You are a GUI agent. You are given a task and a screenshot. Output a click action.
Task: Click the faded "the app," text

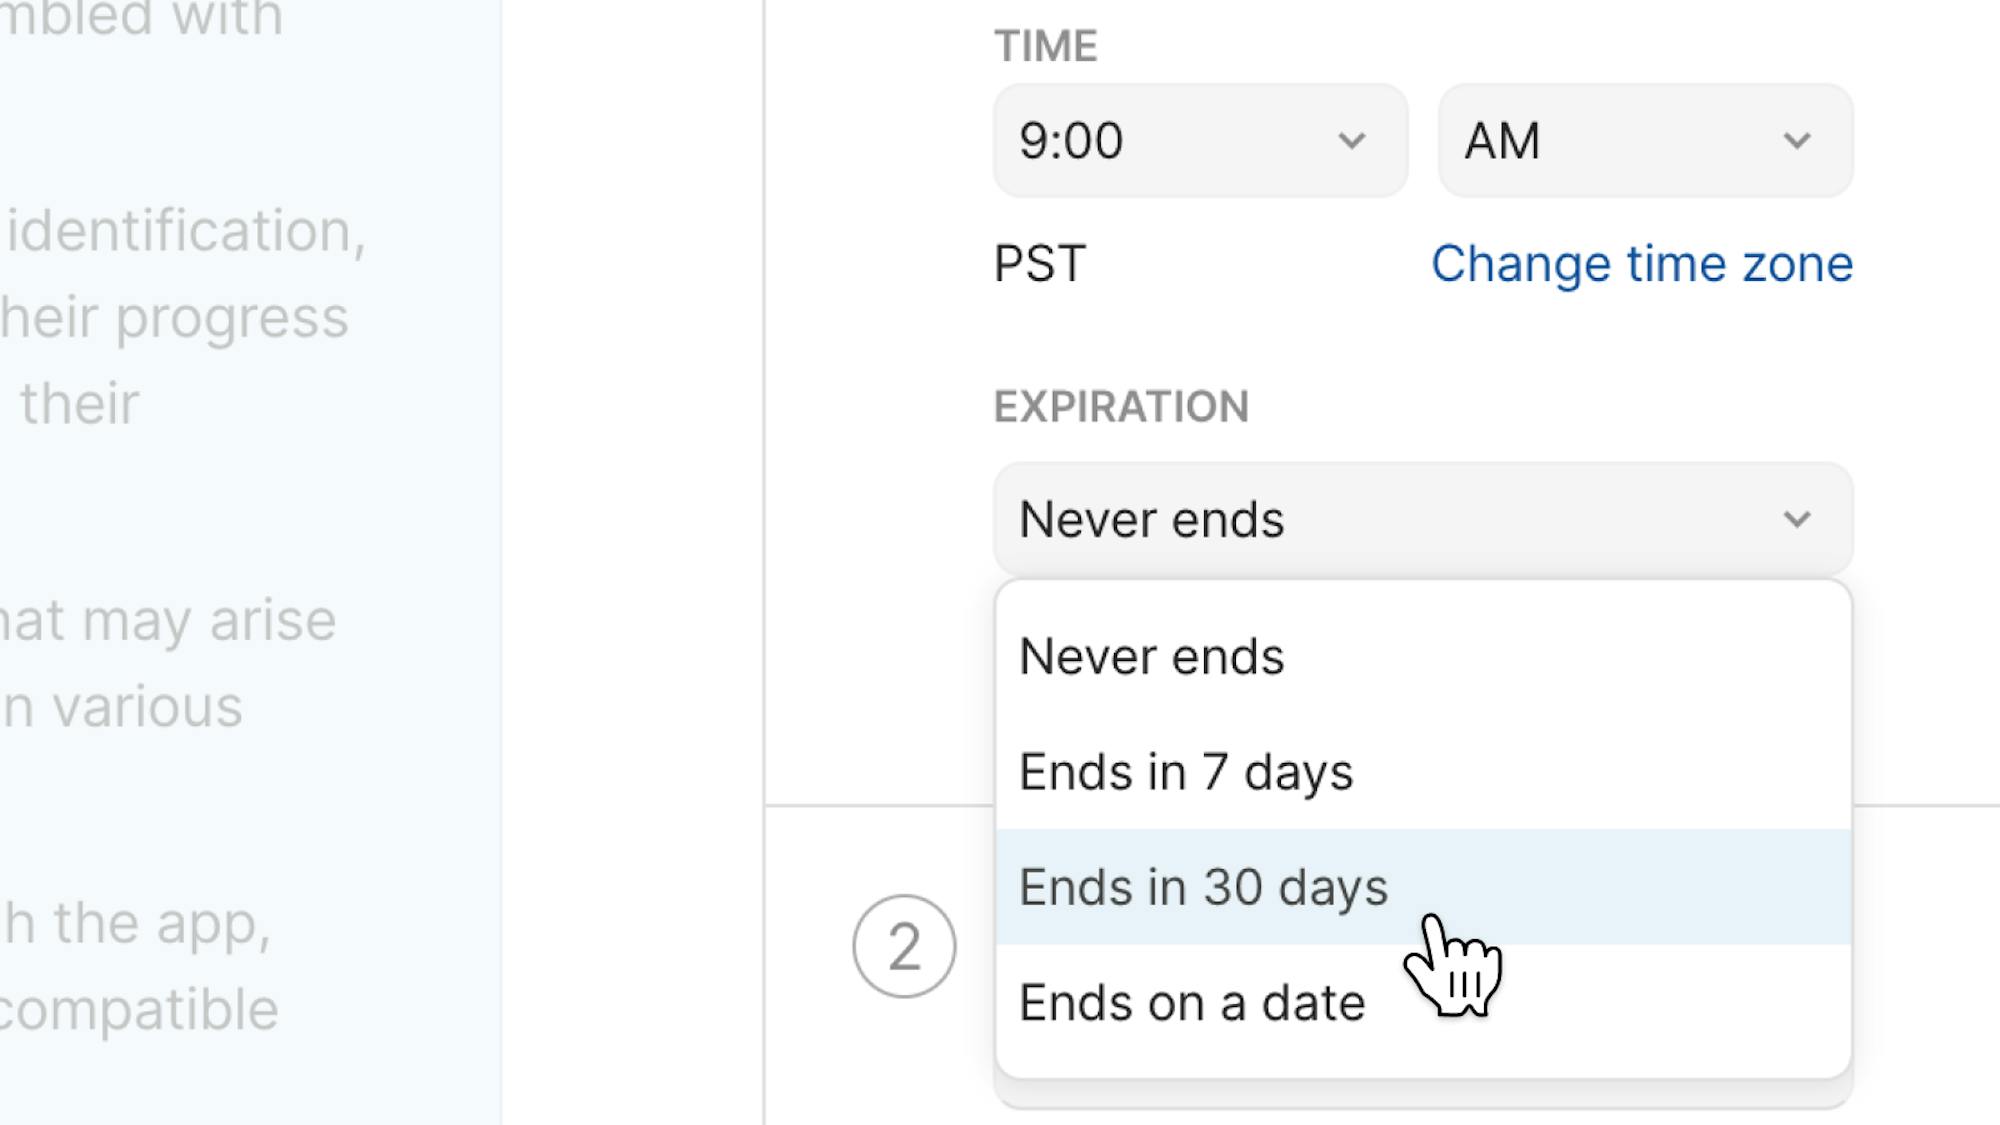(x=162, y=922)
